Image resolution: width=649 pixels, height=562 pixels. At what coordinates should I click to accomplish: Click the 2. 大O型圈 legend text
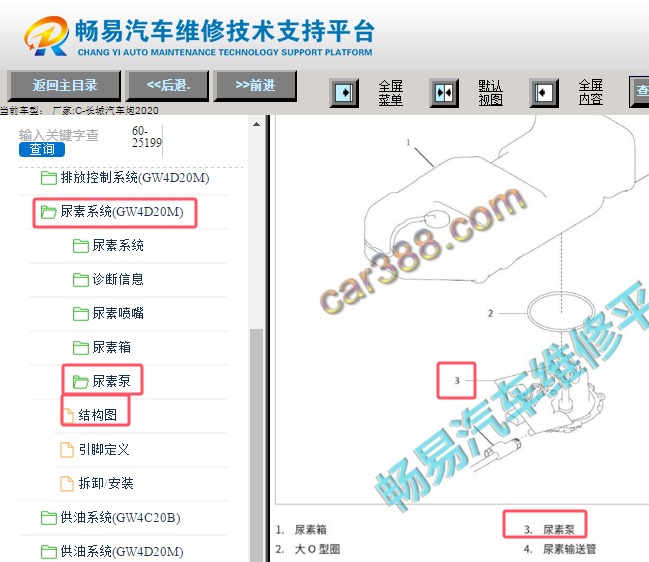point(308,550)
